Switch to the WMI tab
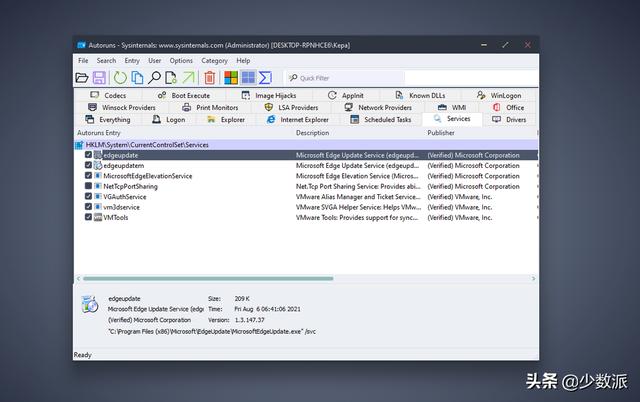The image size is (640, 402). coord(452,107)
